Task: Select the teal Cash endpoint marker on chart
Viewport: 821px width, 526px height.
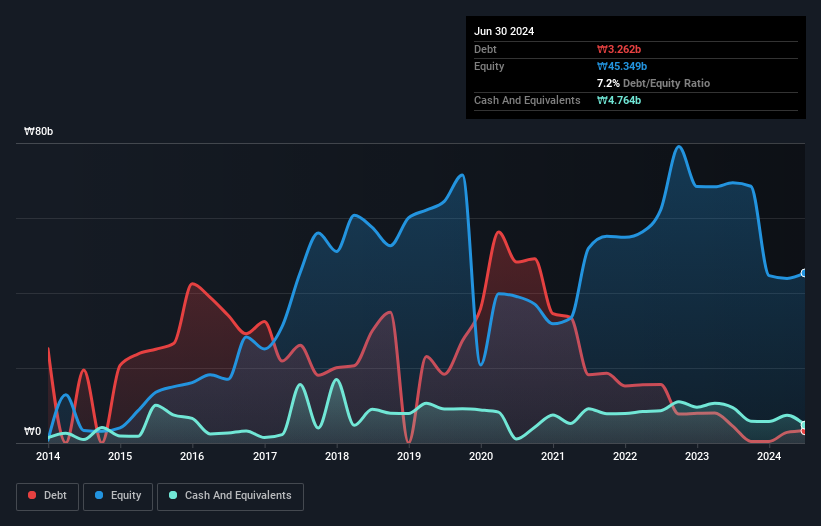Action: point(804,424)
